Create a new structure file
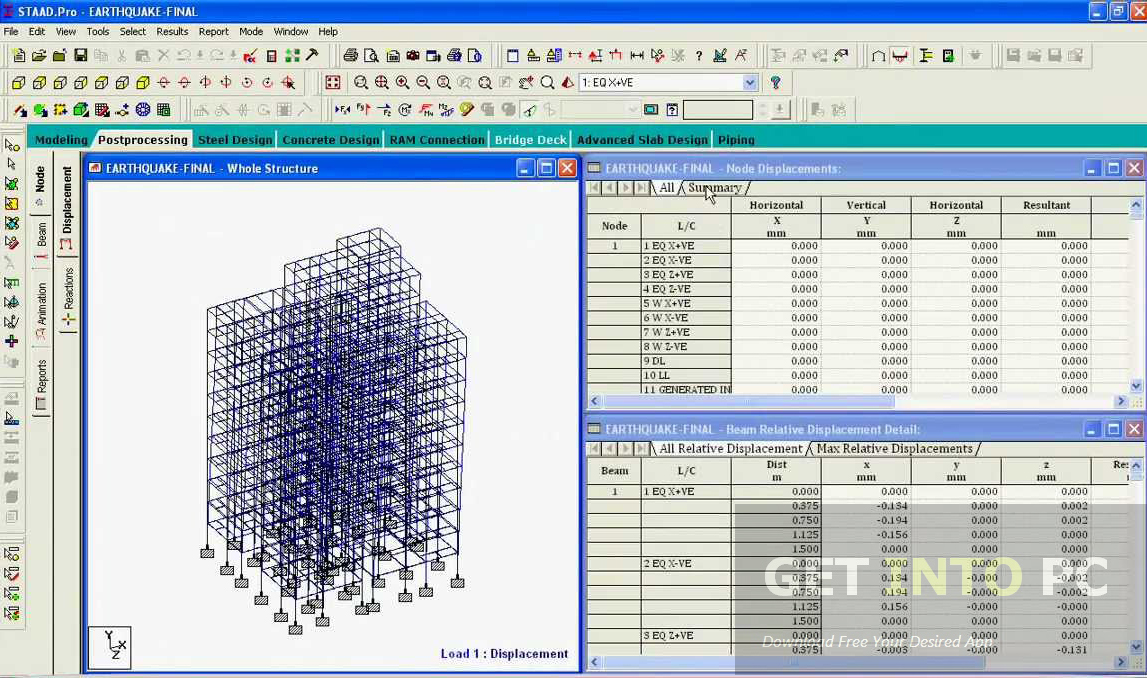This screenshot has height=678, width=1147. (x=18, y=56)
